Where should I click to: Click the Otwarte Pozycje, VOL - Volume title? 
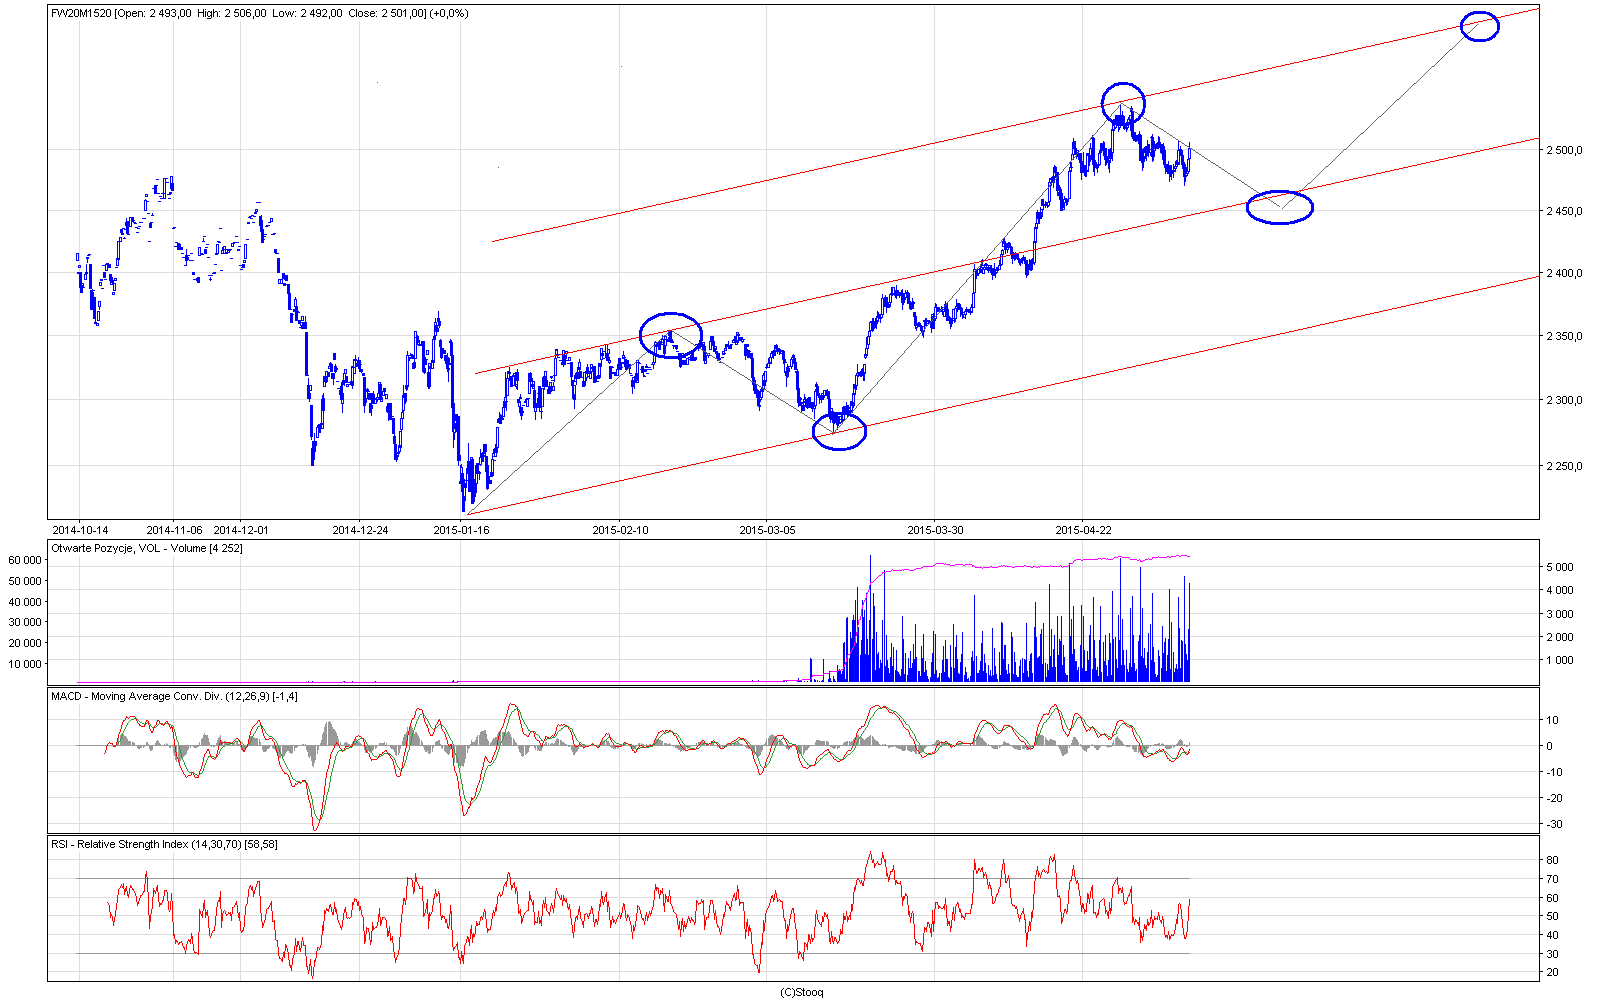click(x=147, y=548)
